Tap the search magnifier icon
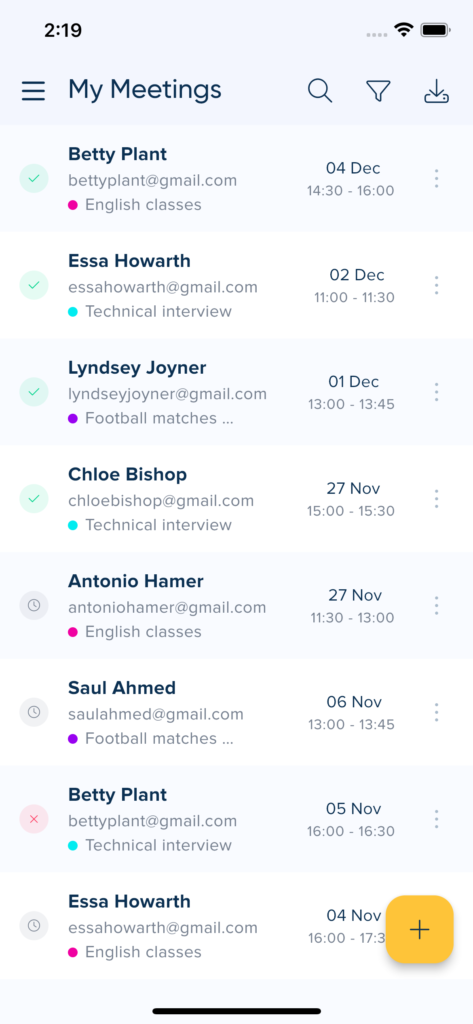The image size is (473, 1024). (320, 91)
